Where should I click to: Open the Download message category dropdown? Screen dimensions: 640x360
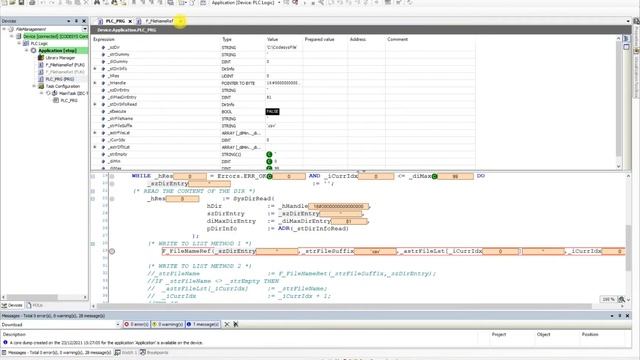coord(118,324)
